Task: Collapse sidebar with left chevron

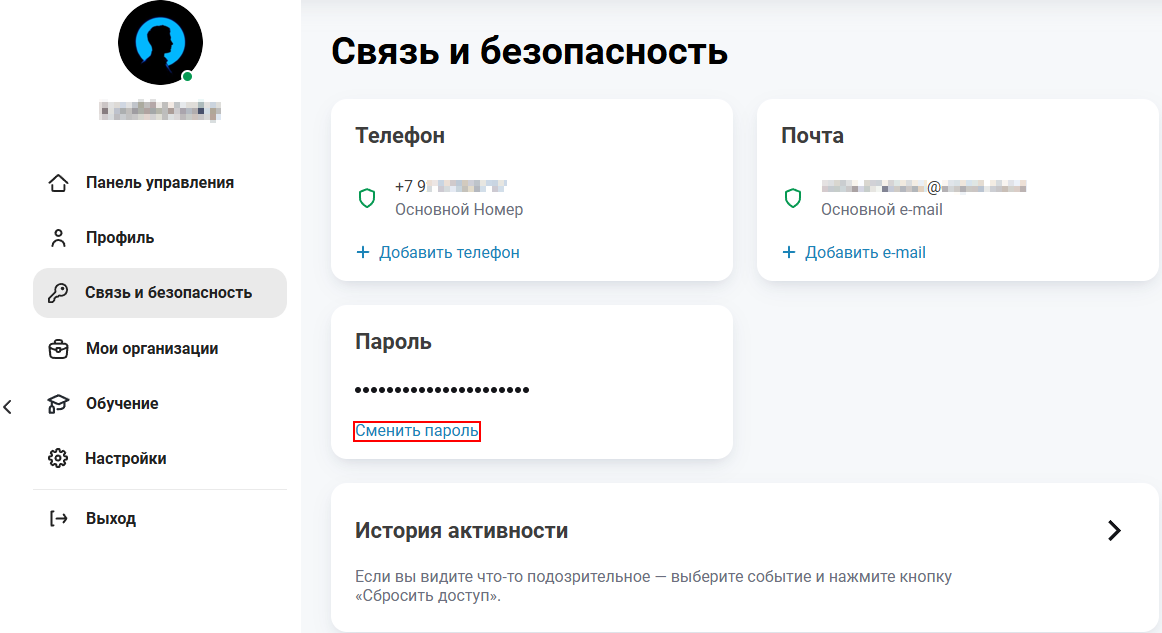Action: pyautogui.click(x=7, y=406)
